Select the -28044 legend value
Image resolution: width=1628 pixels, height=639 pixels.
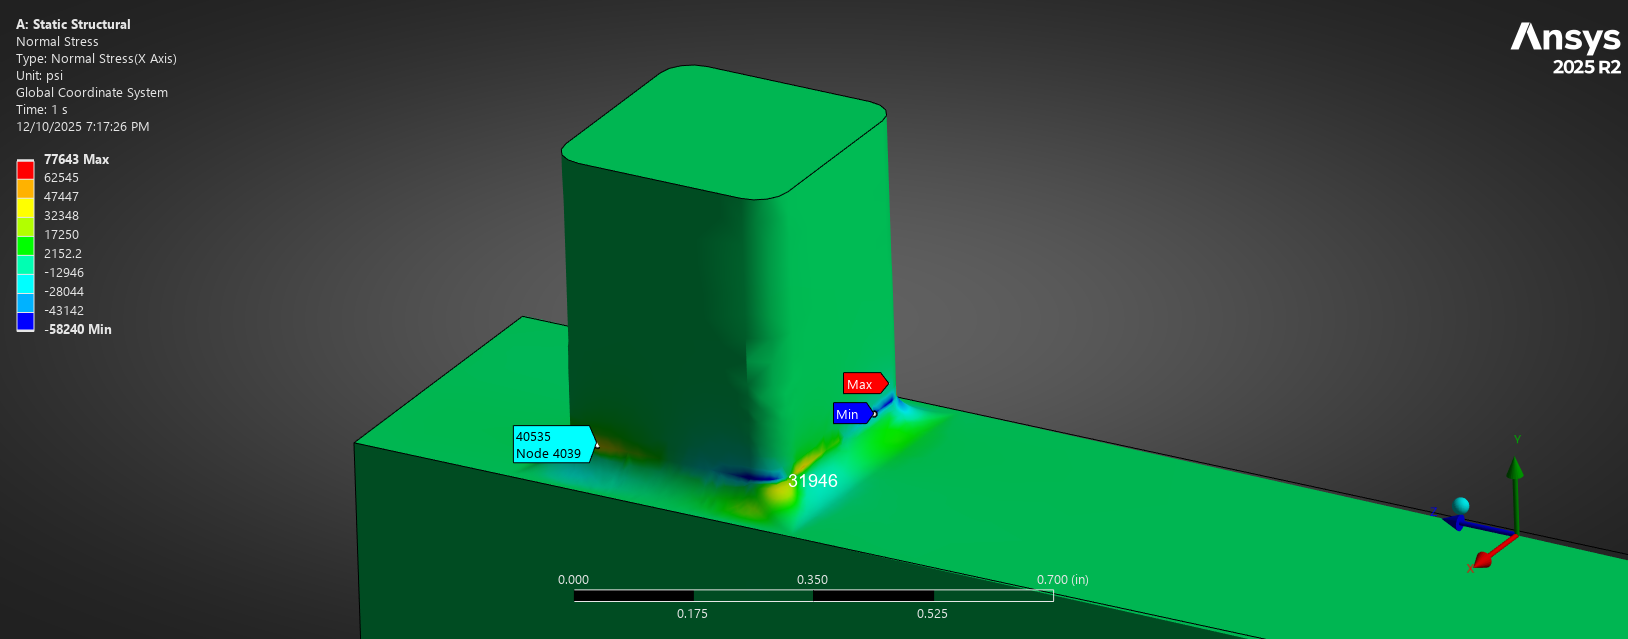64,292
